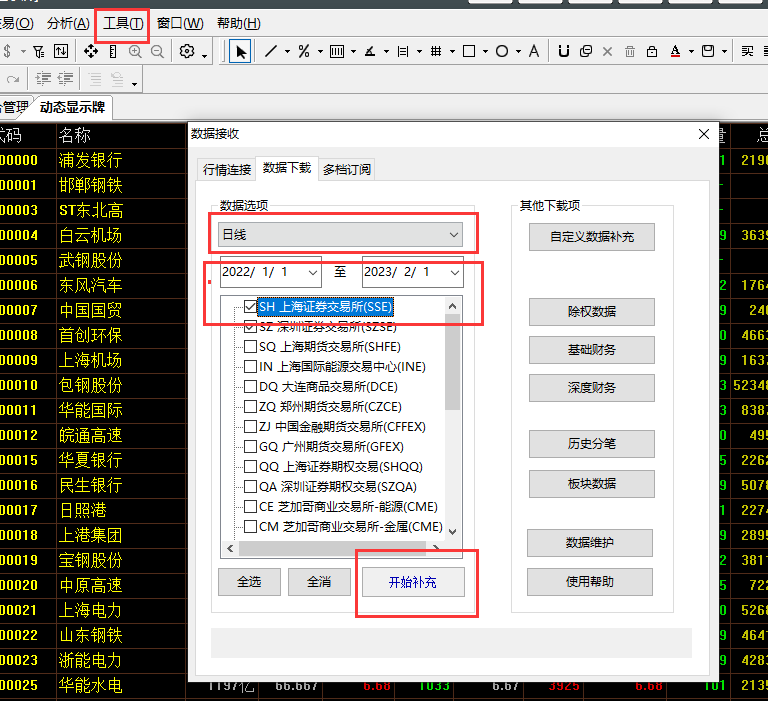Viewport: 768px width, 701px height.
Task: Select the percent retracement tool
Action: 304,51
